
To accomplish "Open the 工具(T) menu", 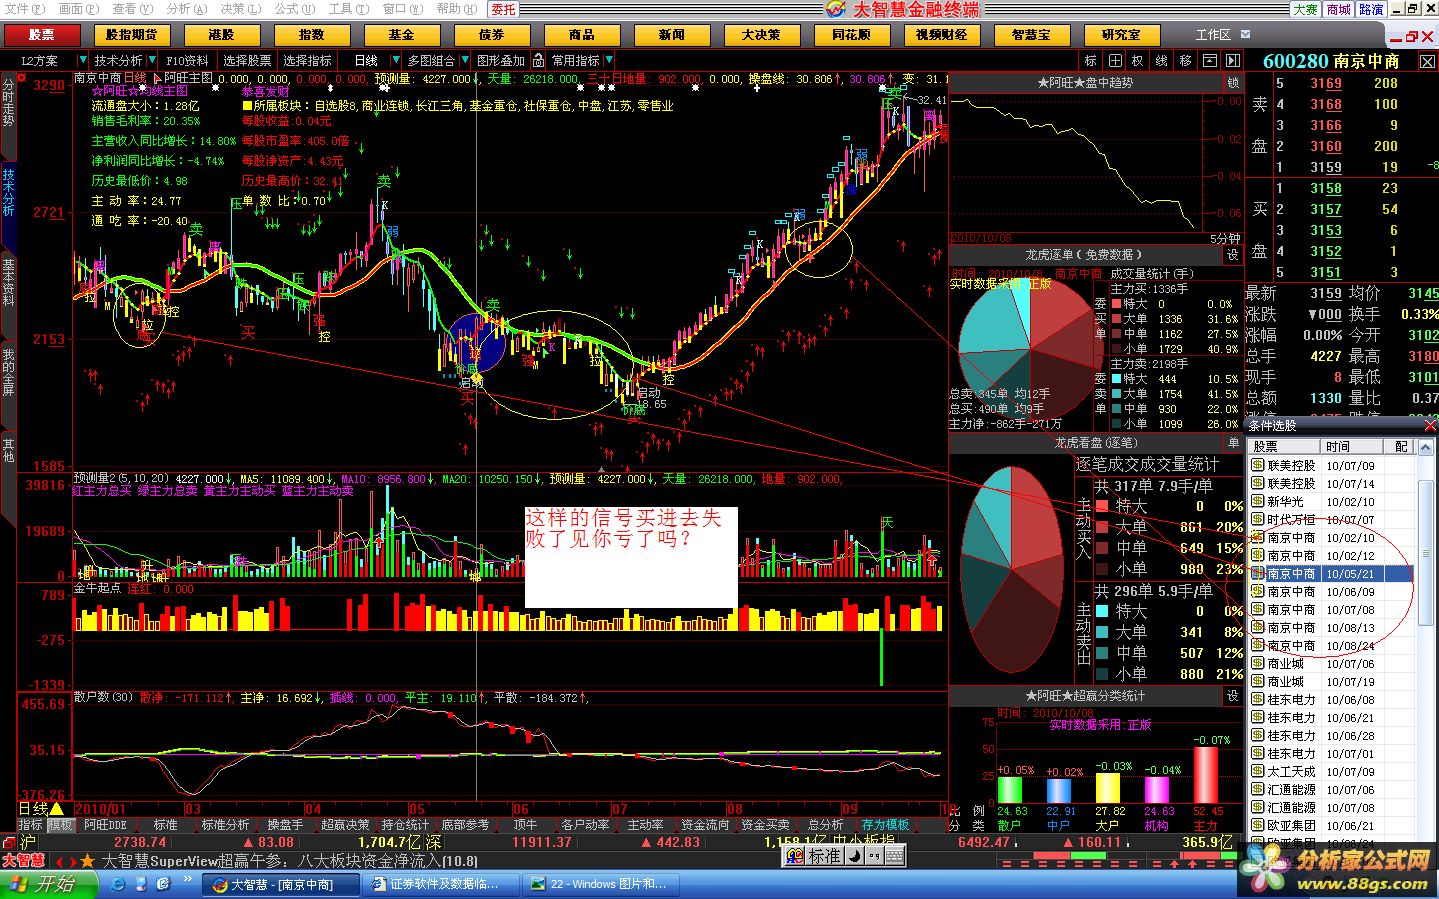I will pyautogui.click(x=348, y=9).
